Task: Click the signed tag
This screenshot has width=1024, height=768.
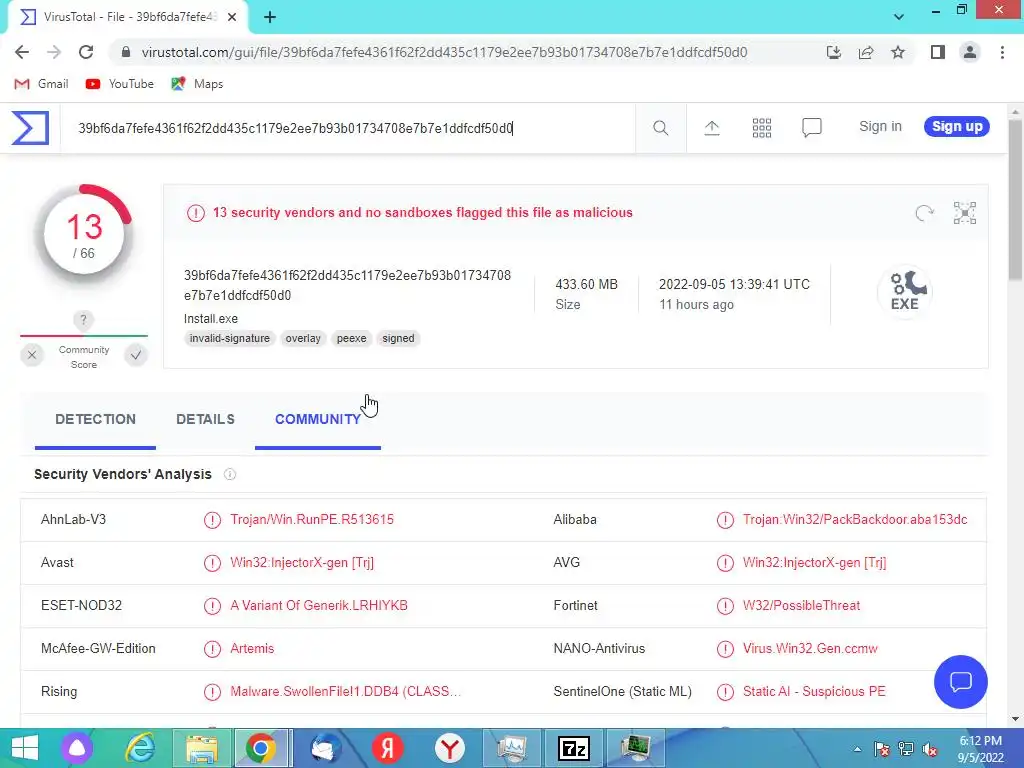Action: coord(398,338)
